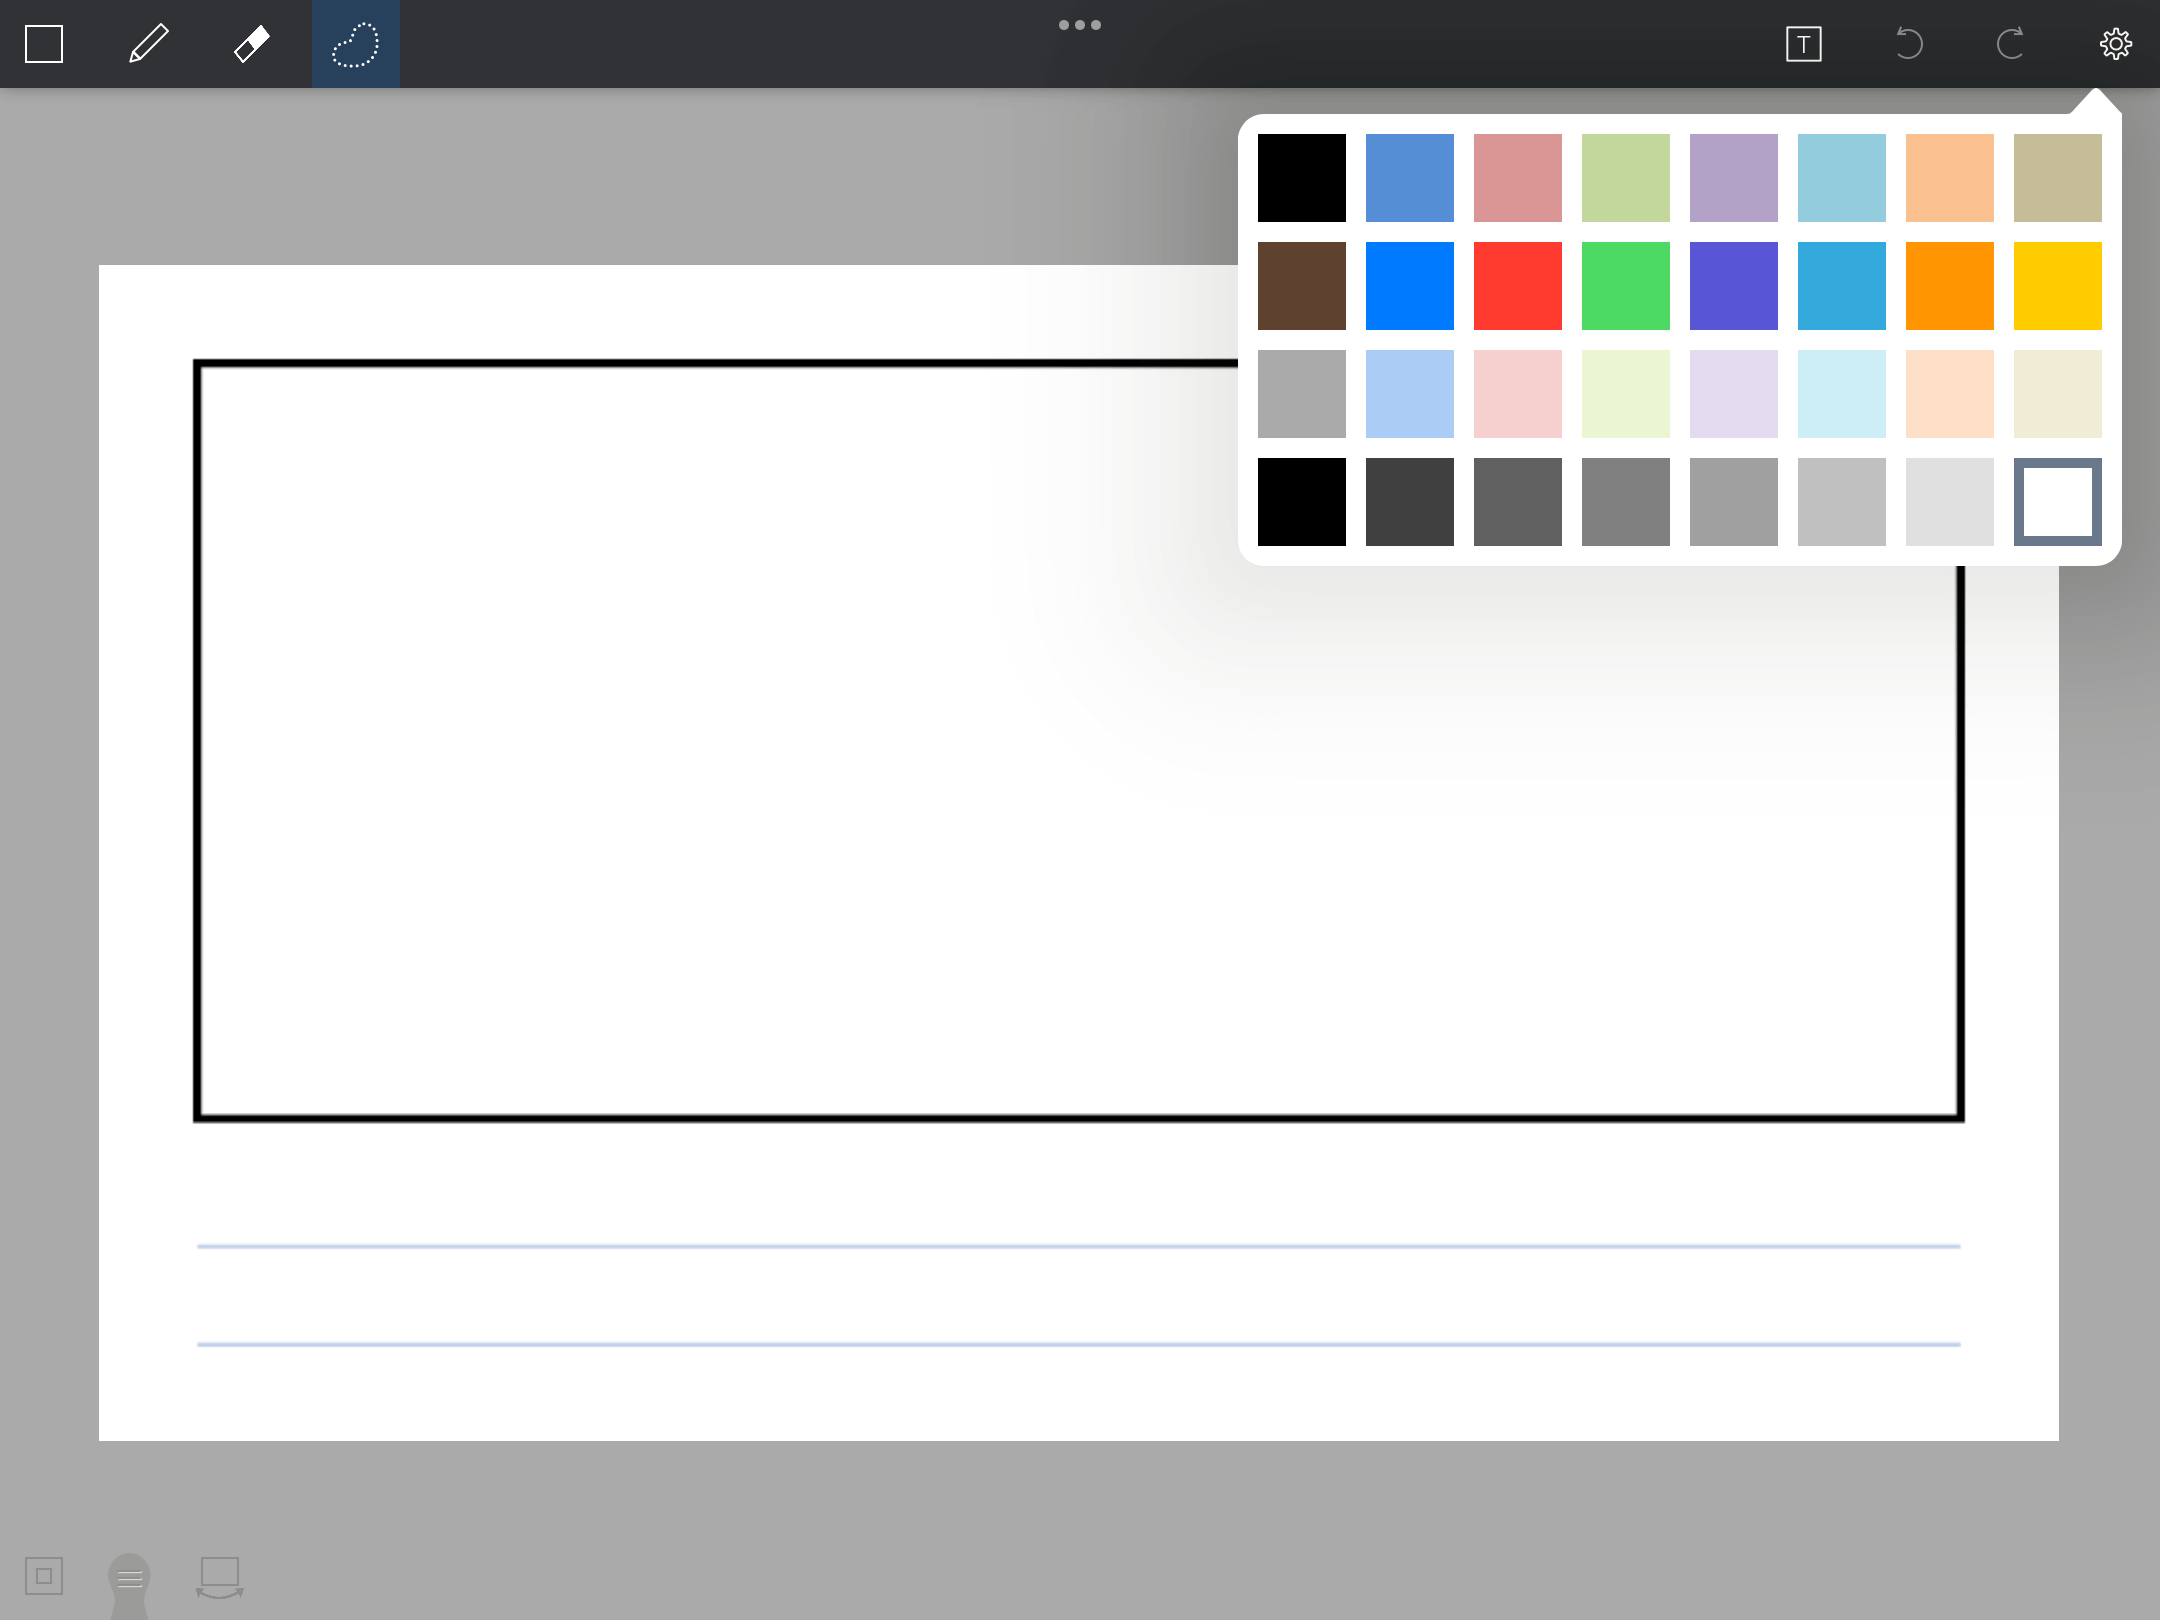
Task: Pick the bright yellow swatch
Action: tap(2058, 286)
